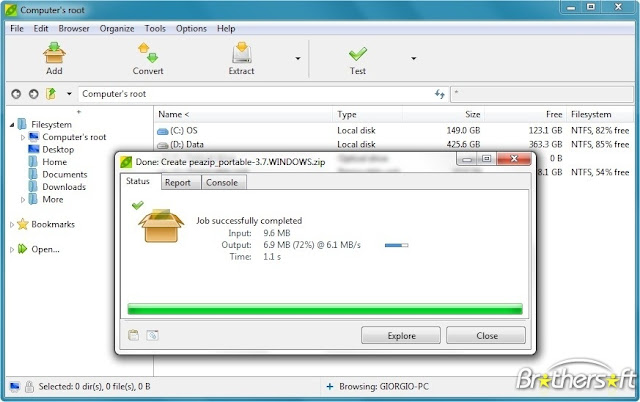Click the Bookmarks star icon
Screen dimensions: 640x402
pos(23,224)
